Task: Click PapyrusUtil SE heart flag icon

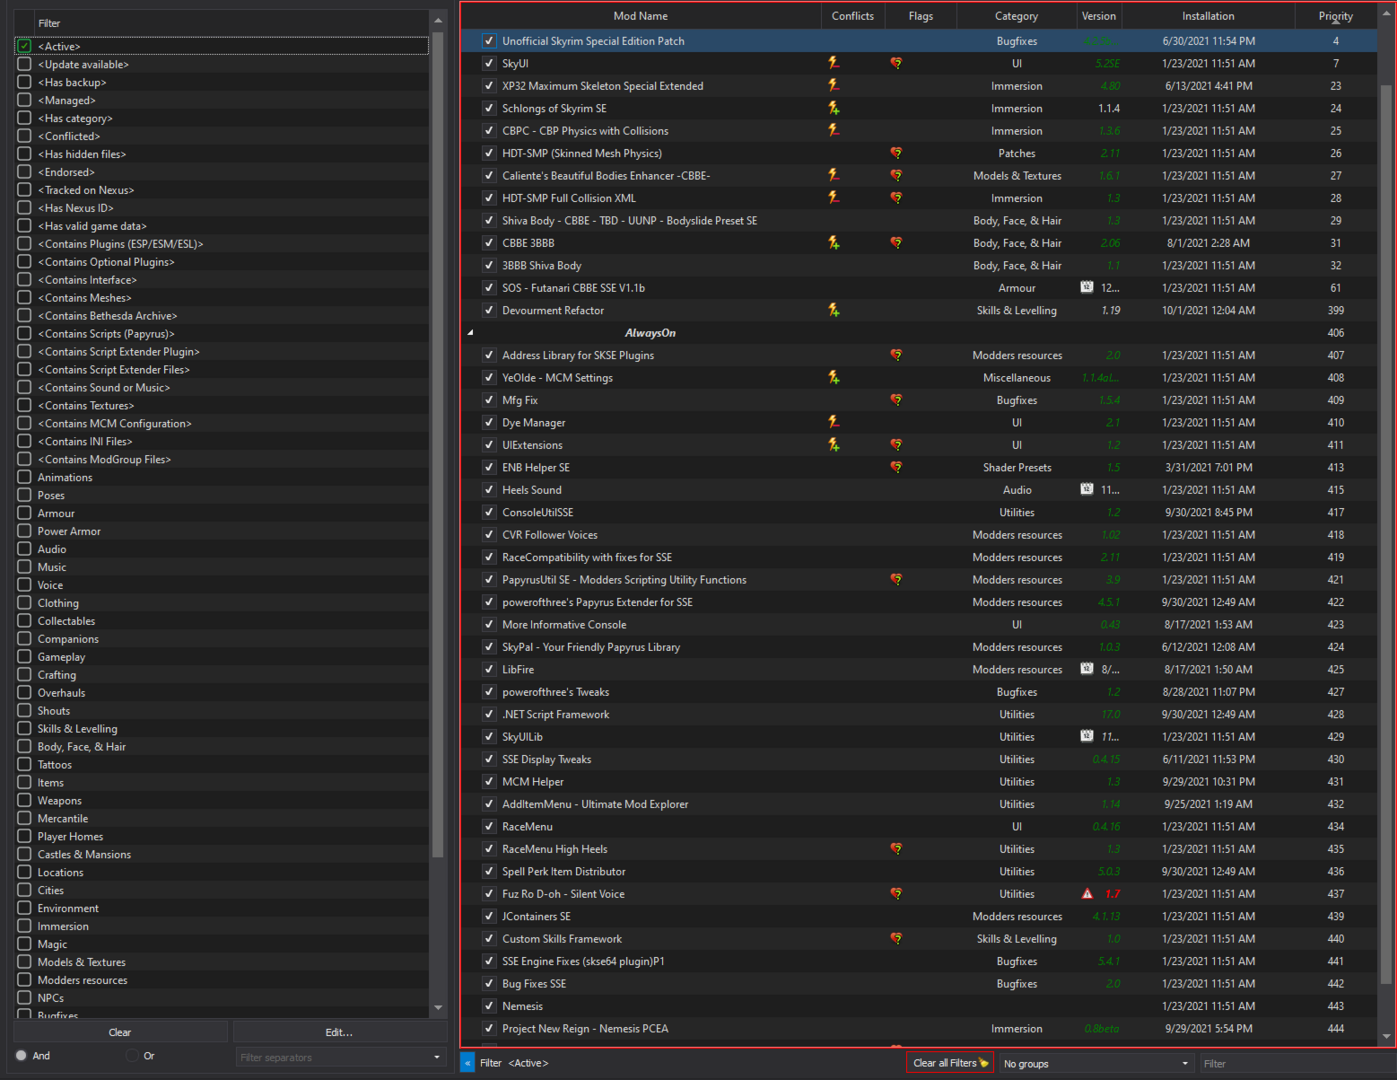Action: click(896, 580)
